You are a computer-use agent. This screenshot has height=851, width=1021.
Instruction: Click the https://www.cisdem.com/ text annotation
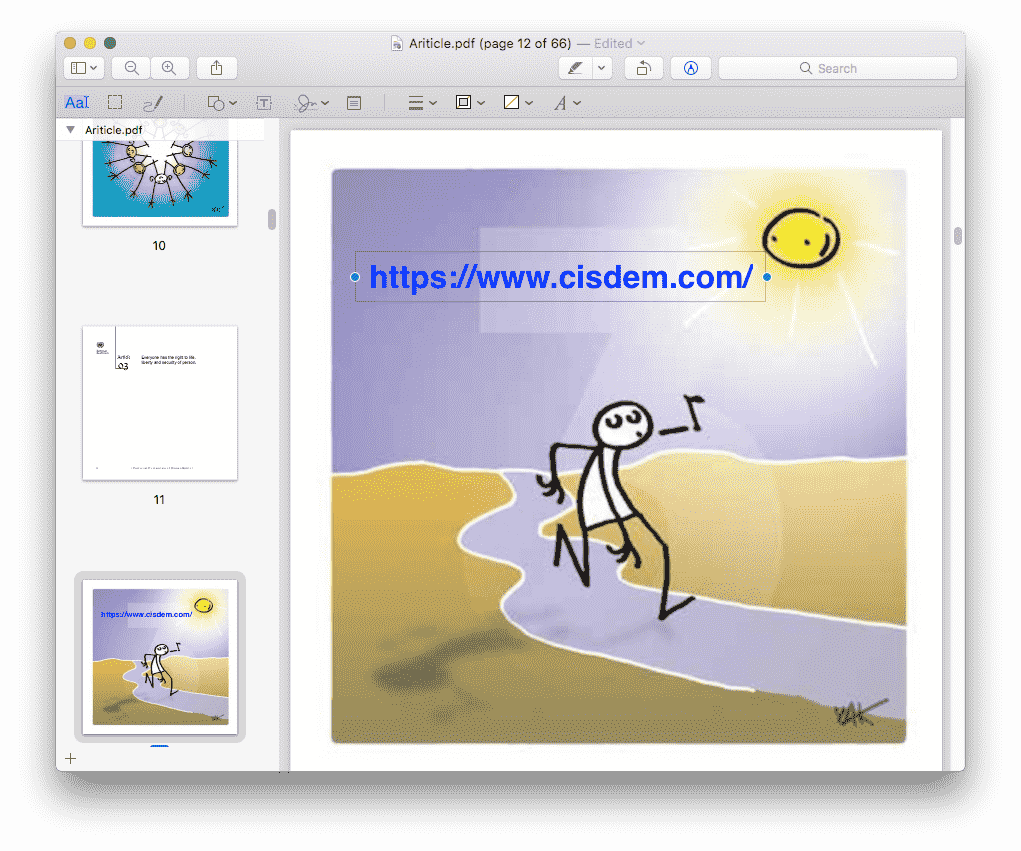click(561, 277)
